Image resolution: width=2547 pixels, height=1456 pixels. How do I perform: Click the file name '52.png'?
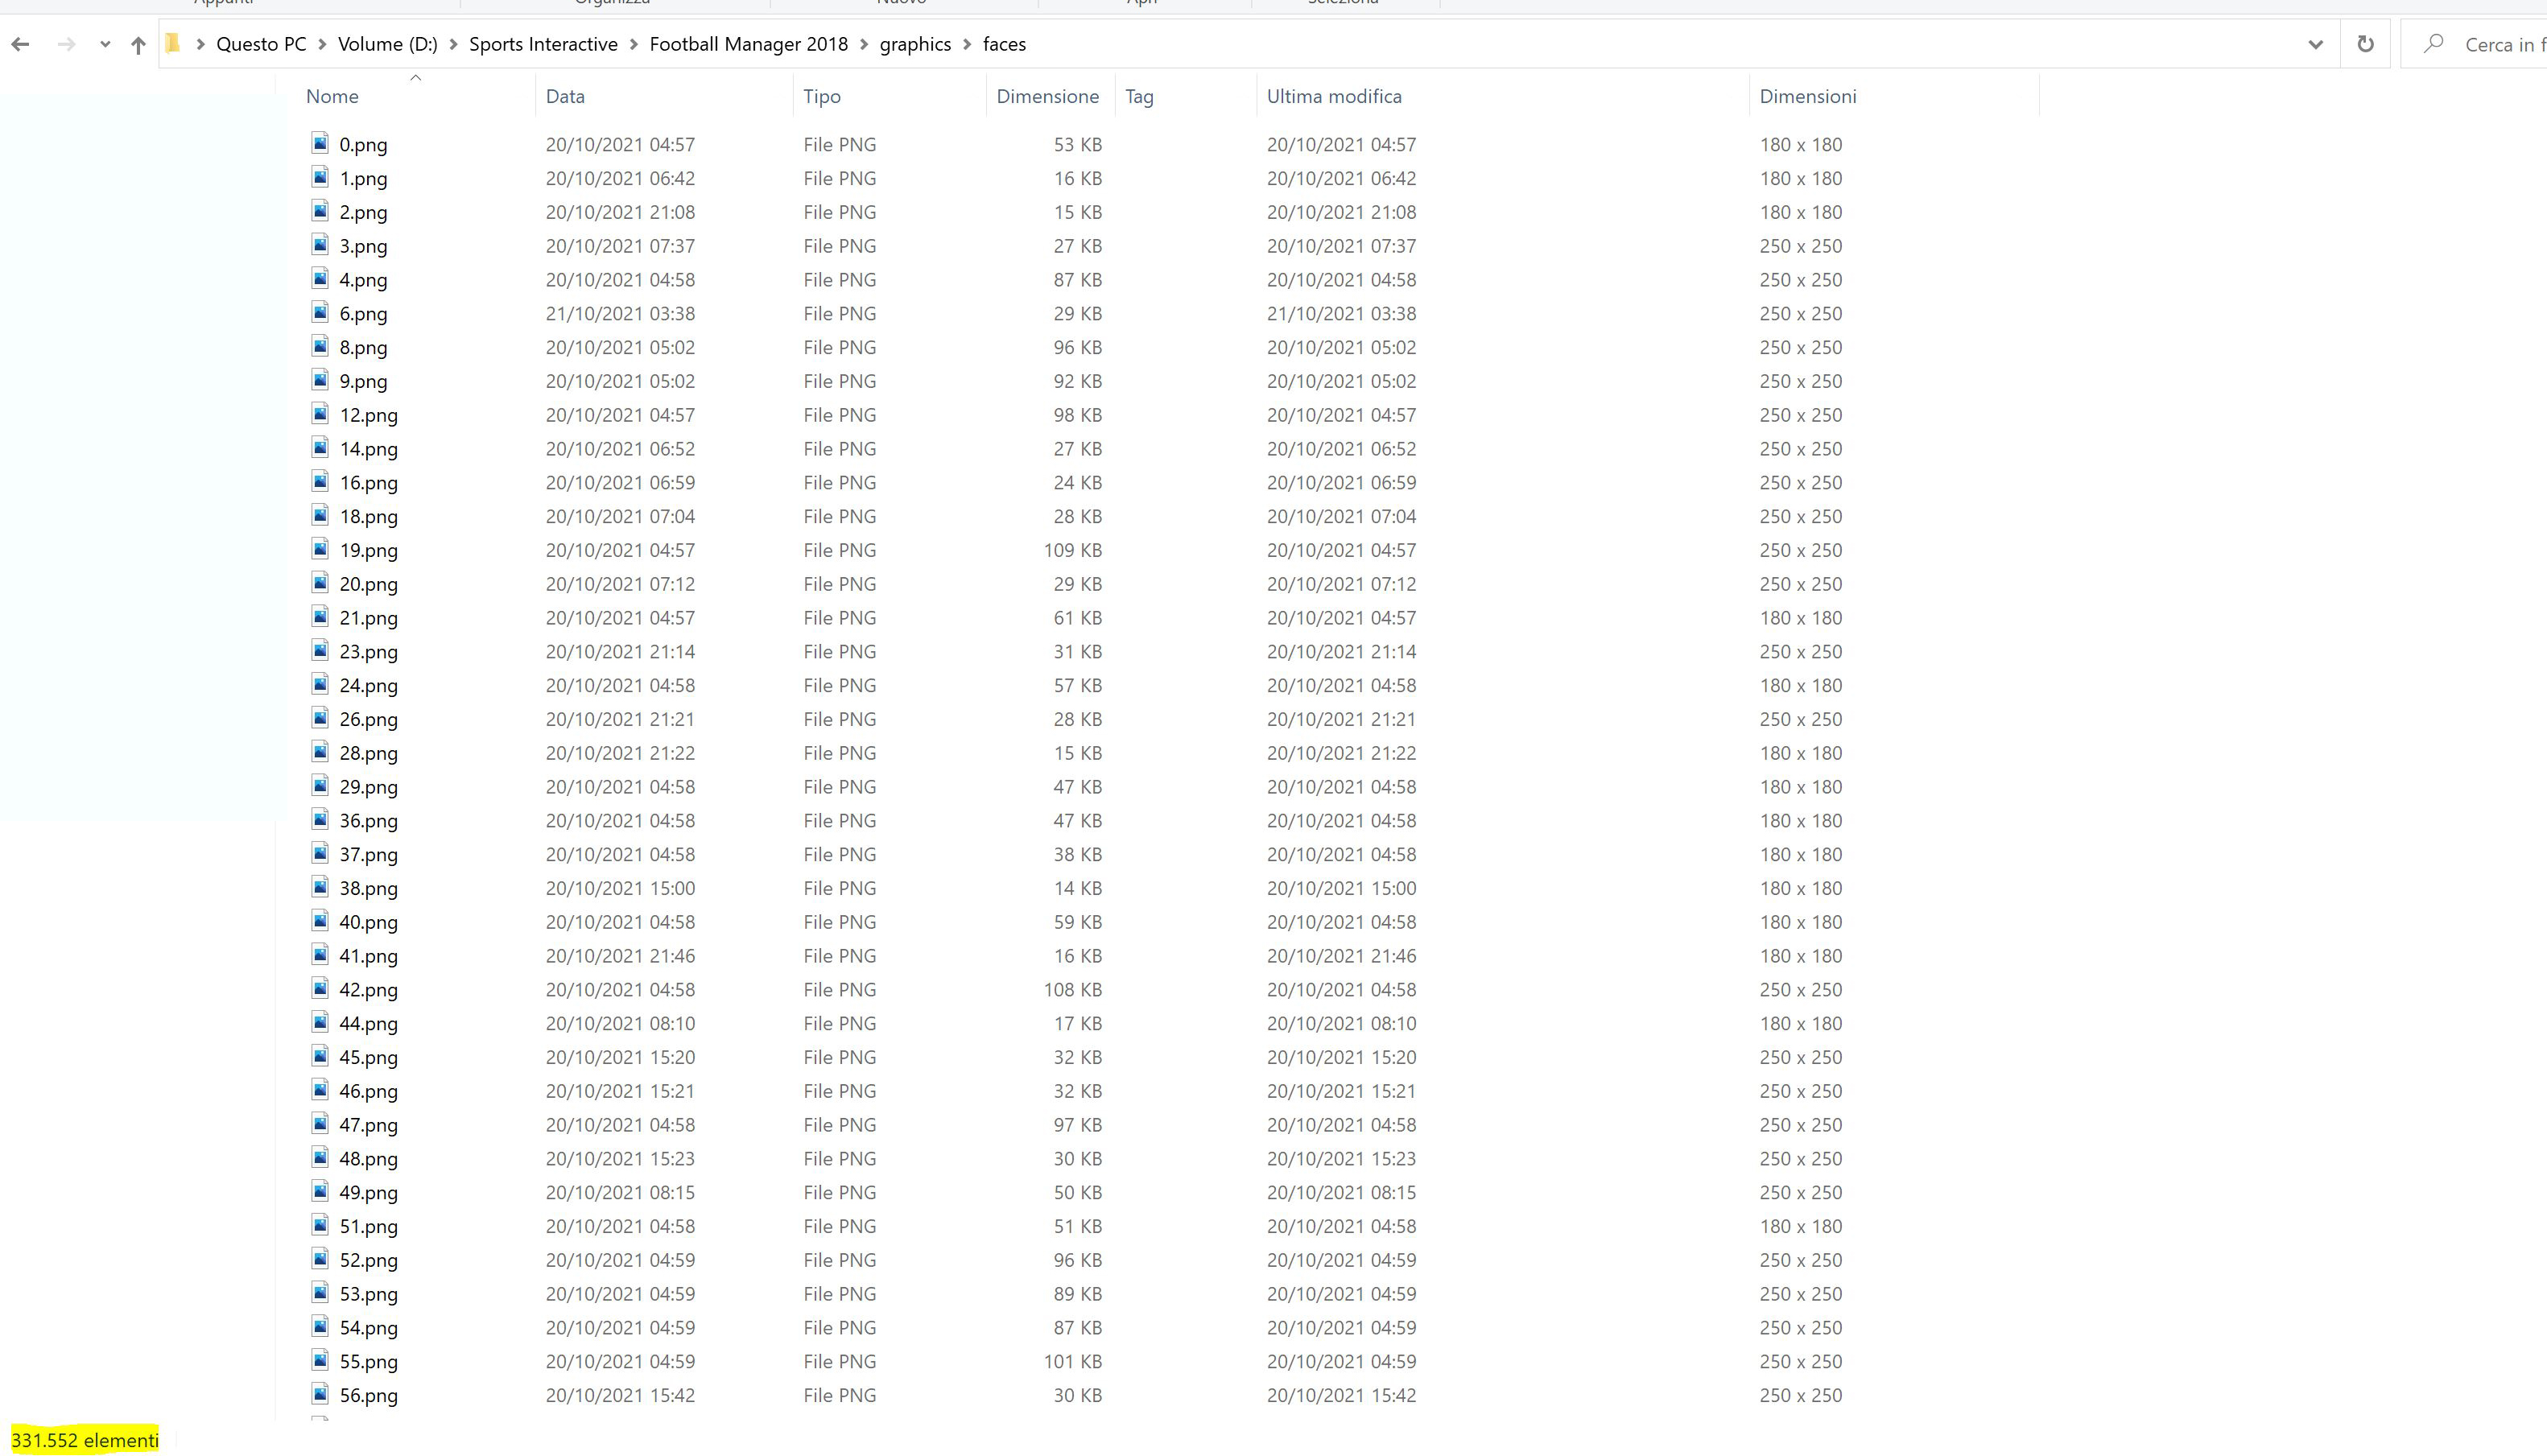pyautogui.click(x=368, y=1260)
